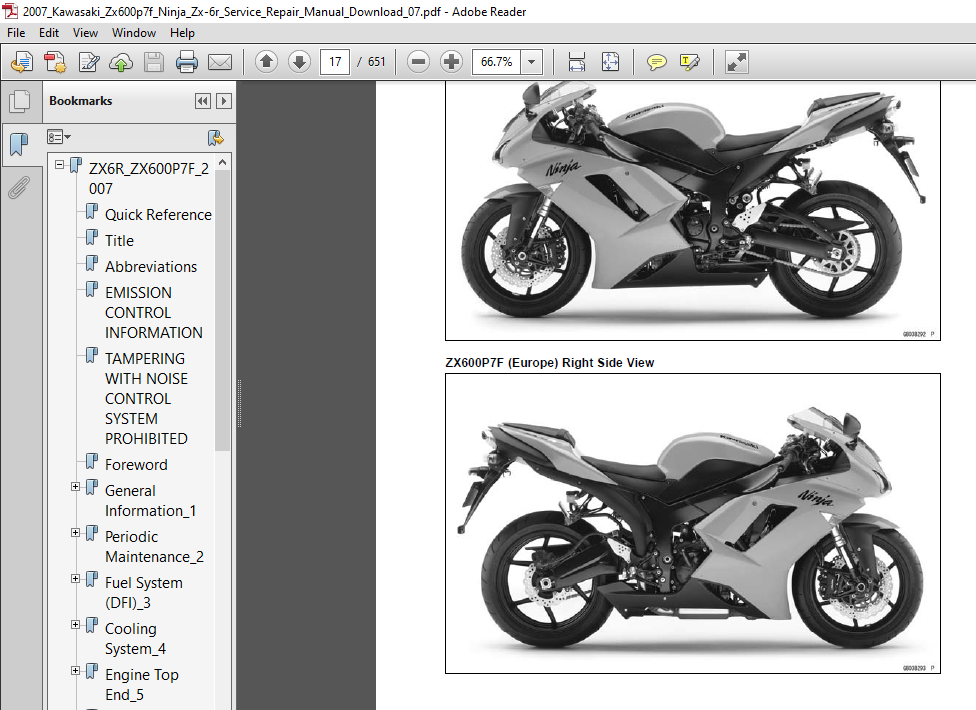Open the Window menu

click(134, 33)
